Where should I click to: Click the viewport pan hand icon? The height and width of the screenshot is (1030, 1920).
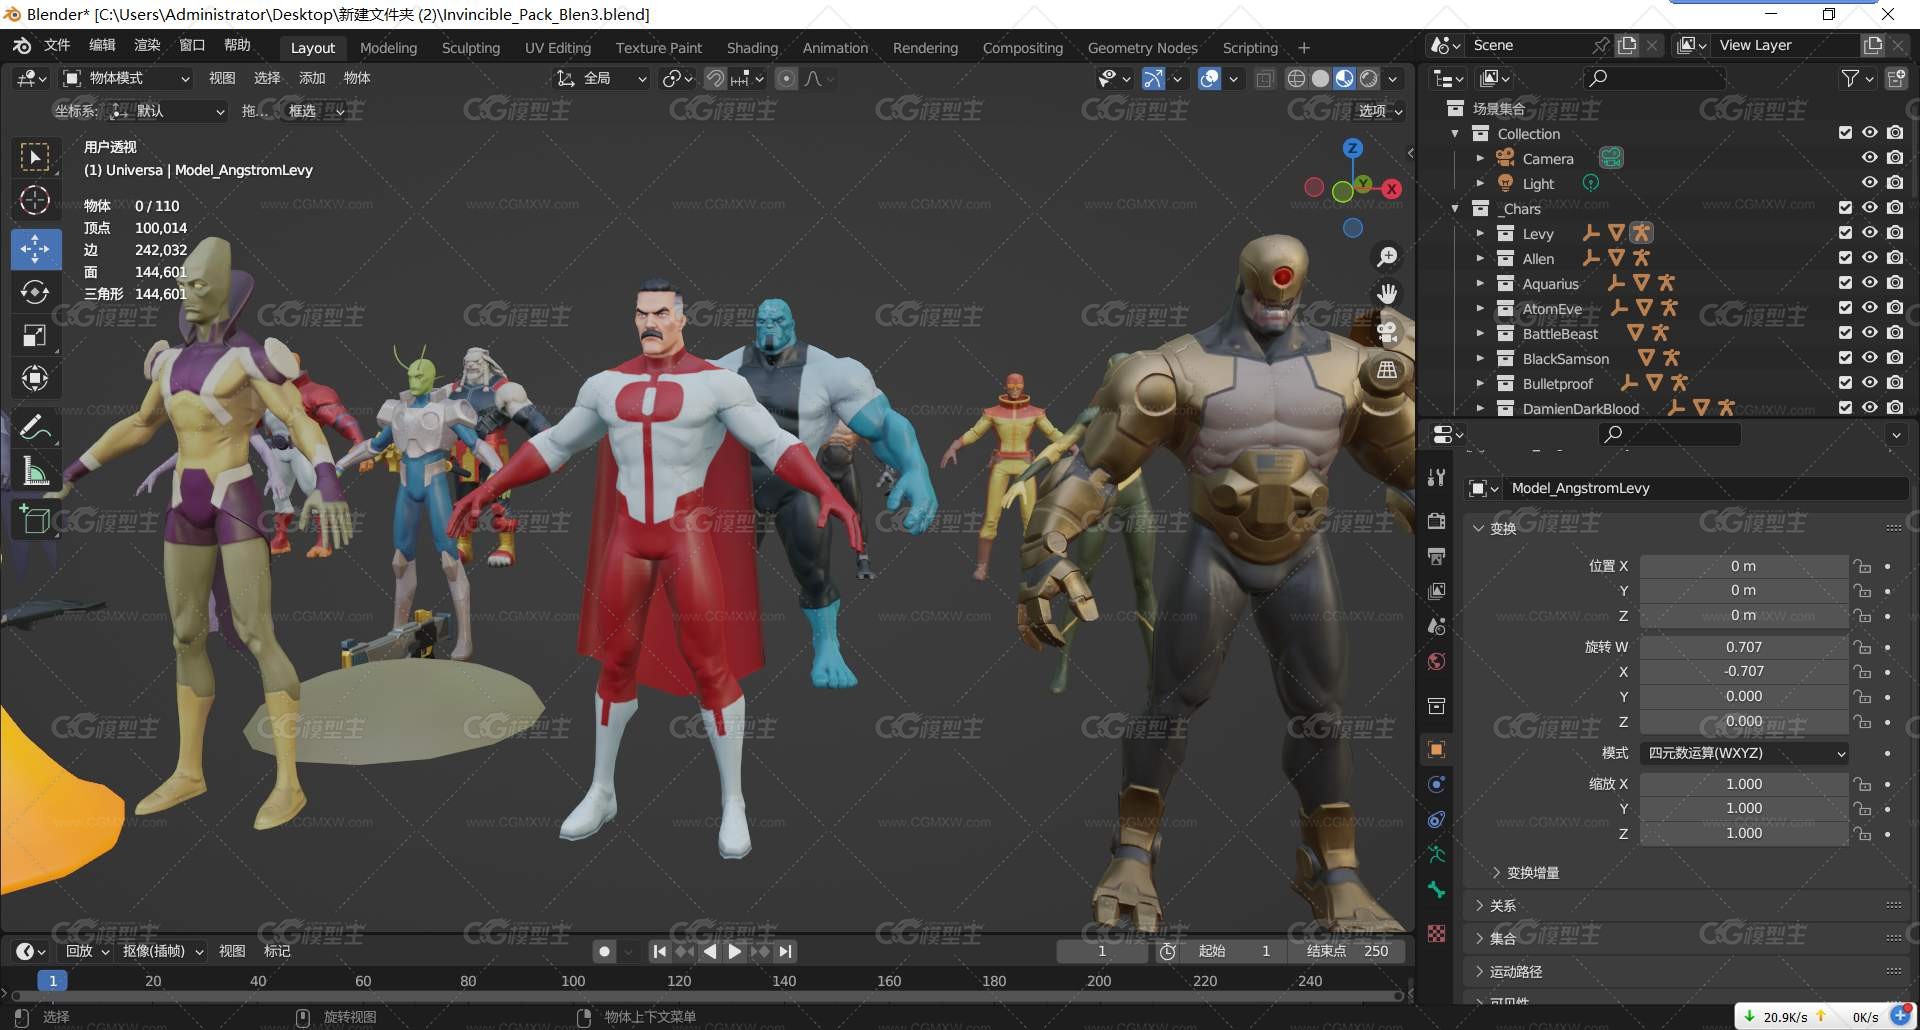pos(1387,294)
